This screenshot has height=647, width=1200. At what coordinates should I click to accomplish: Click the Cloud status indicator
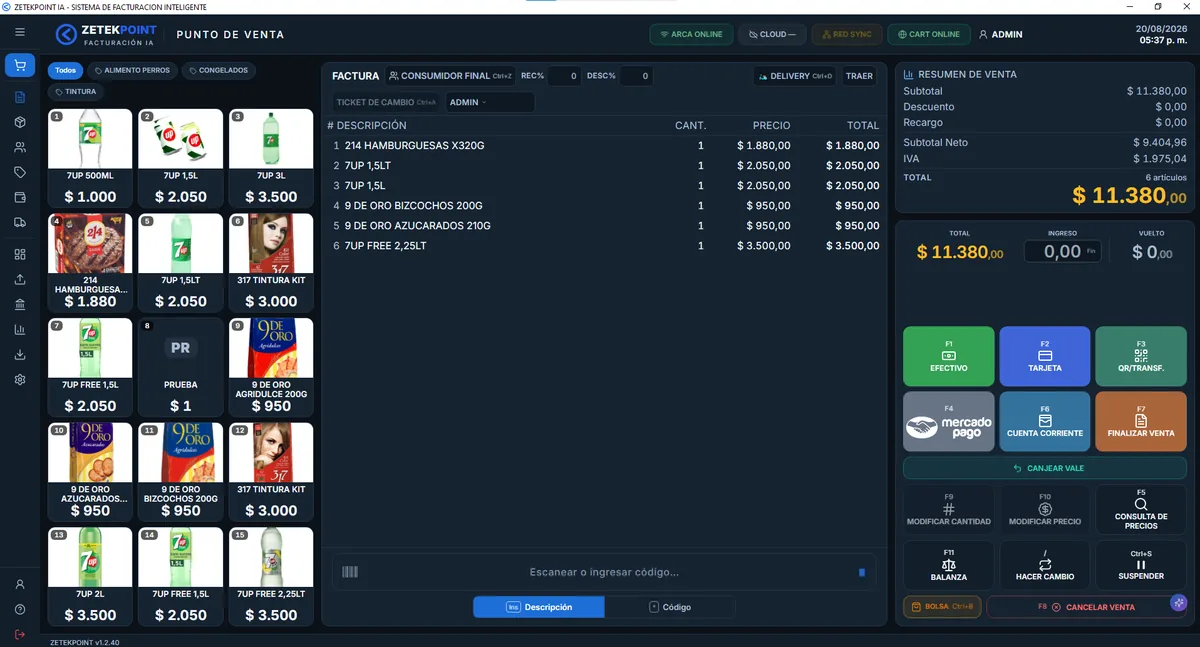point(772,34)
